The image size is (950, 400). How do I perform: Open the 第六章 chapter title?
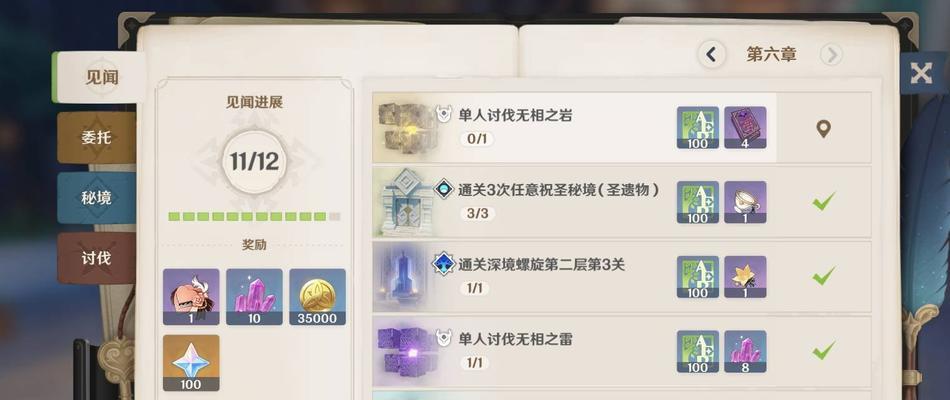(x=771, y=55)
